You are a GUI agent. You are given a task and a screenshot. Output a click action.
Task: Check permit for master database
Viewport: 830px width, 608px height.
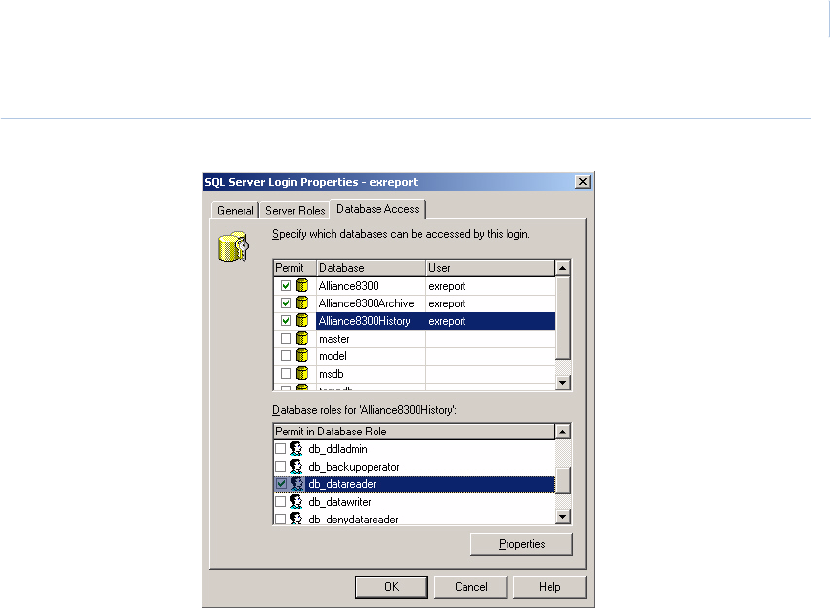coord(286,338)
